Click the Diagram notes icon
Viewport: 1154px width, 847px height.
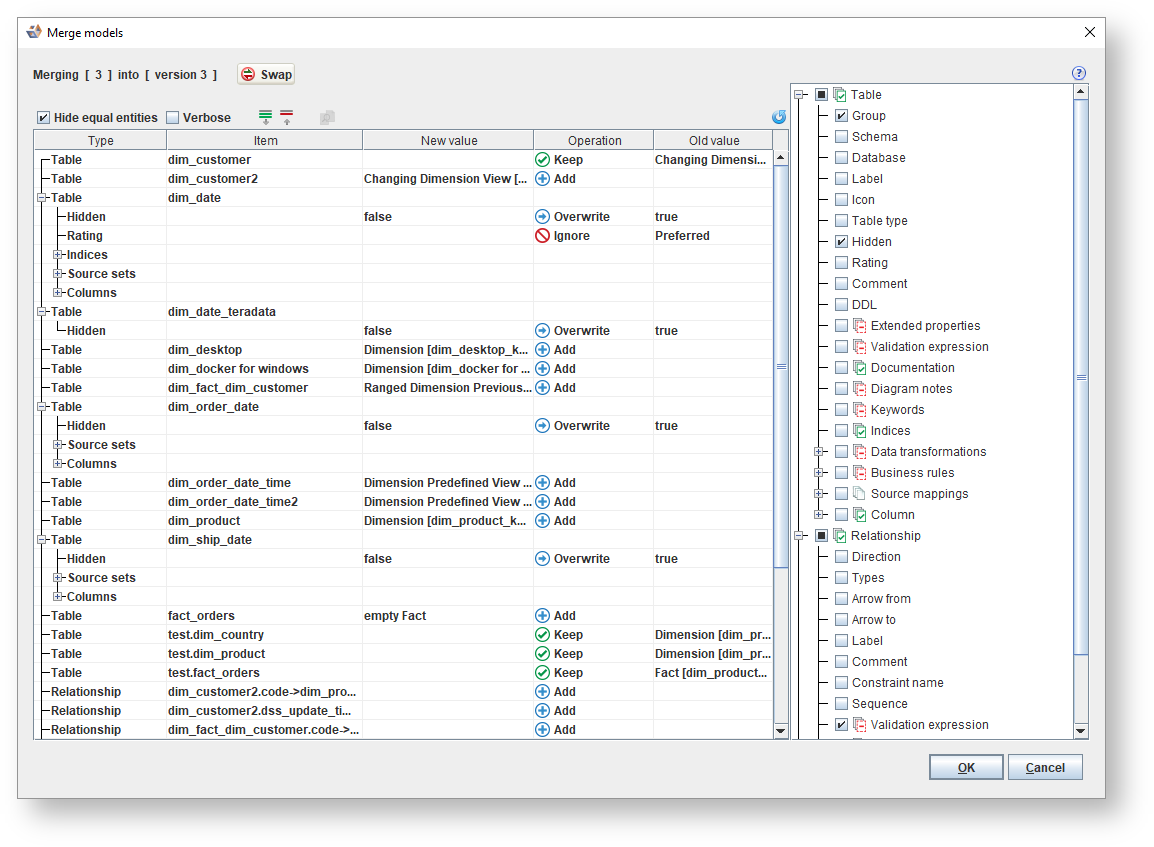coord(859,389)
